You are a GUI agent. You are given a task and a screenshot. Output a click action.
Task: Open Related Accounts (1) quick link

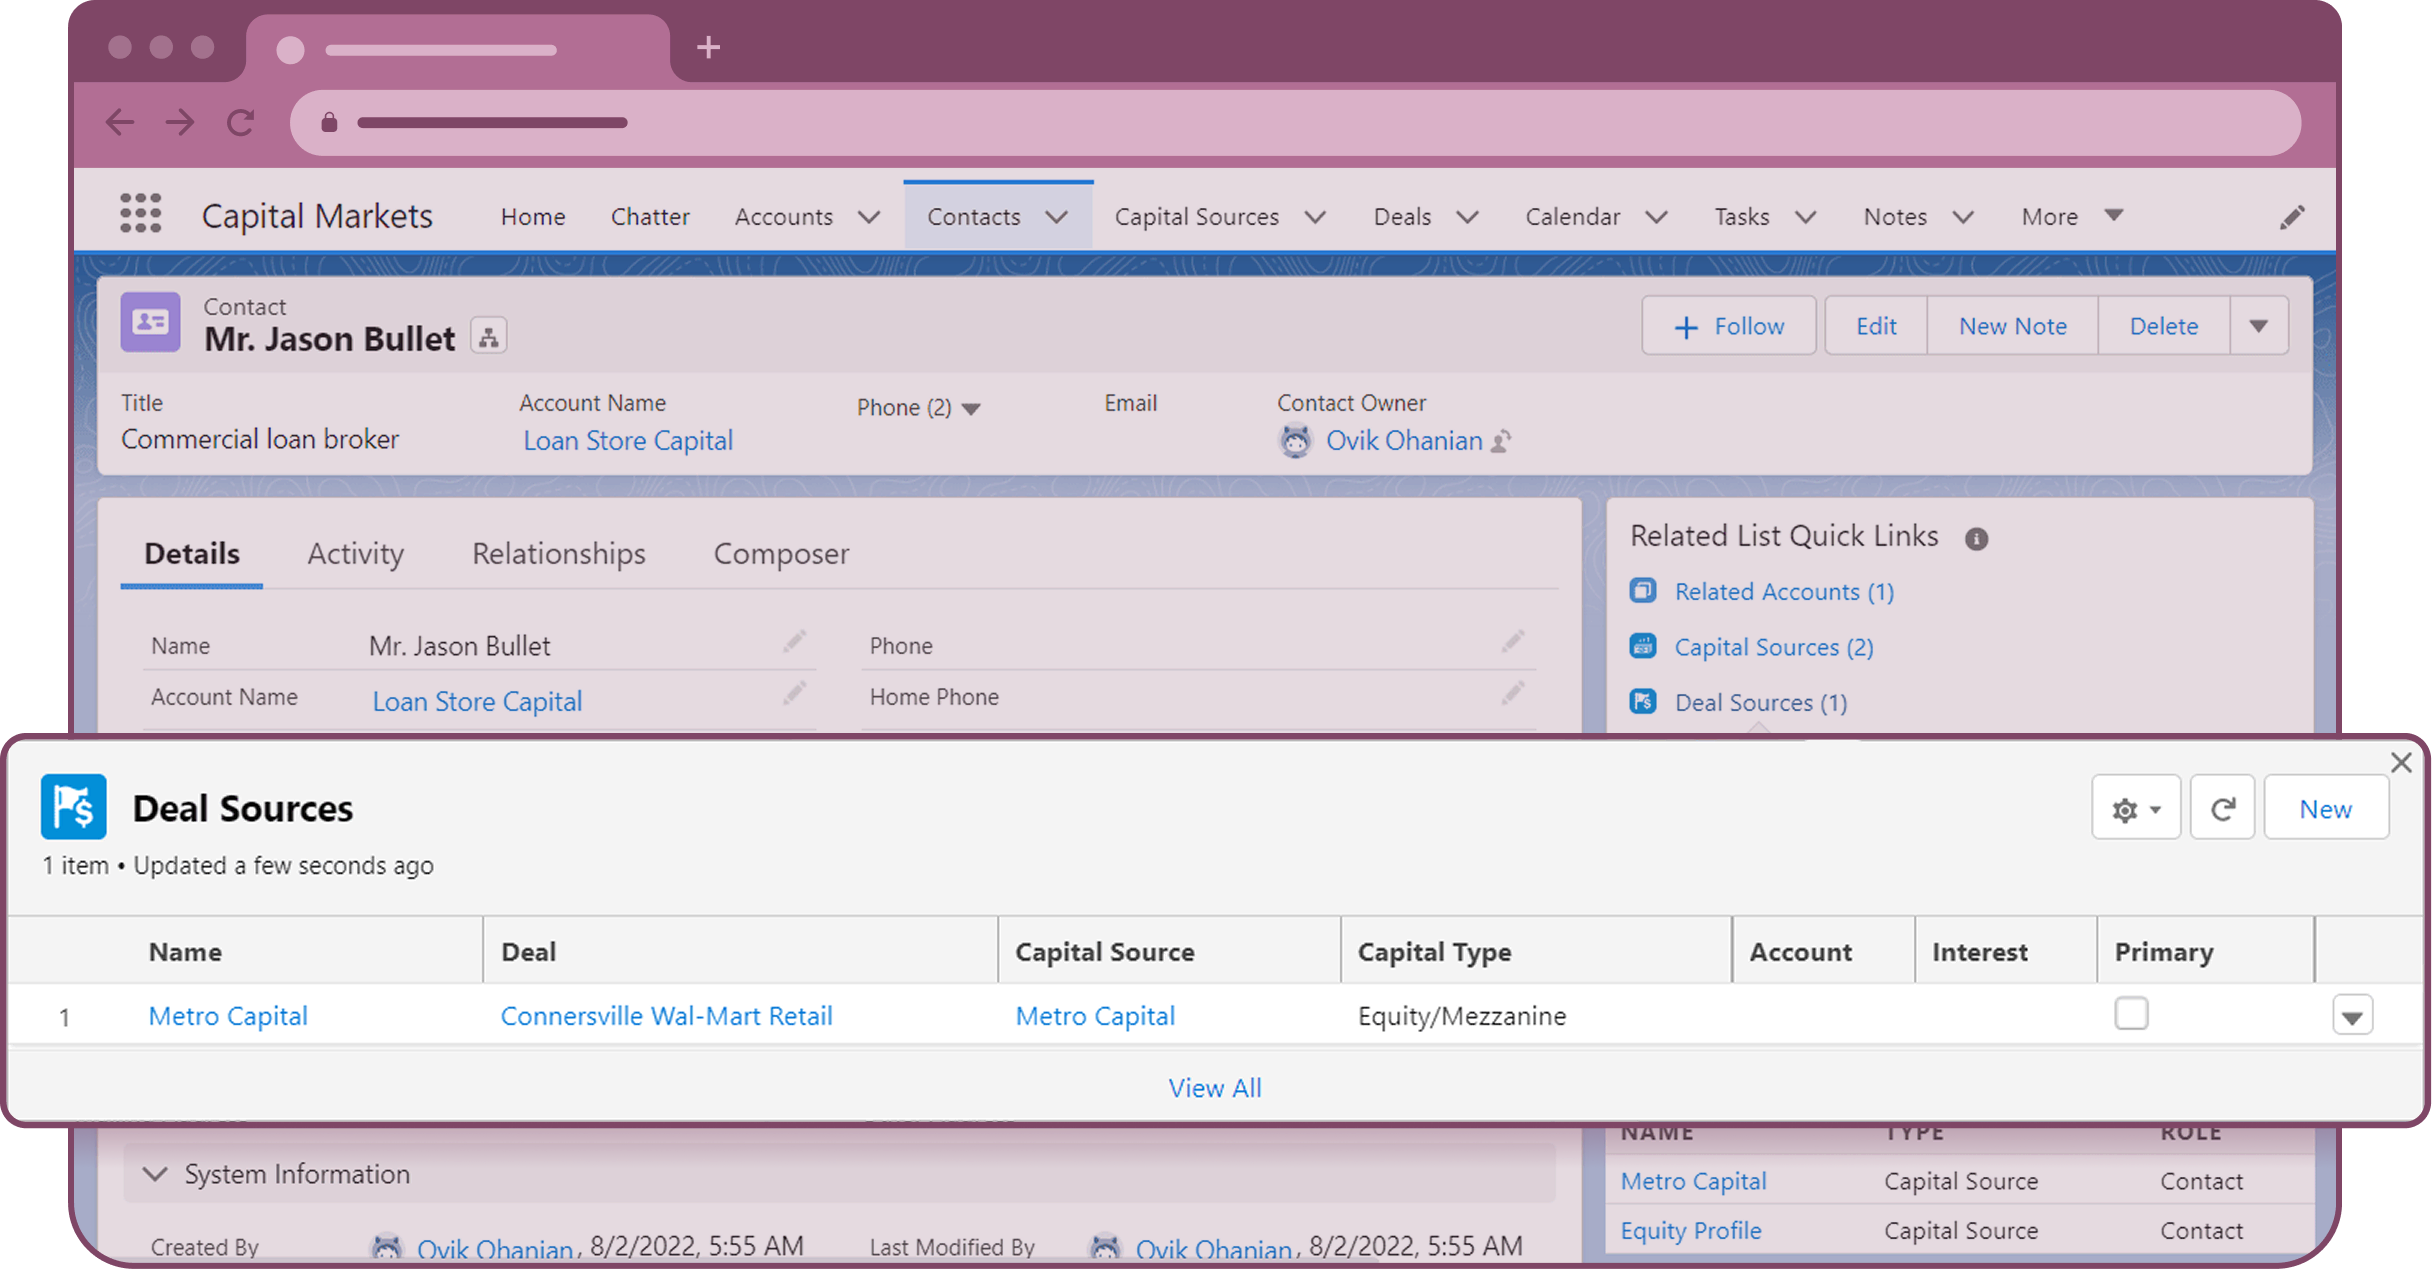(1784, 592)
